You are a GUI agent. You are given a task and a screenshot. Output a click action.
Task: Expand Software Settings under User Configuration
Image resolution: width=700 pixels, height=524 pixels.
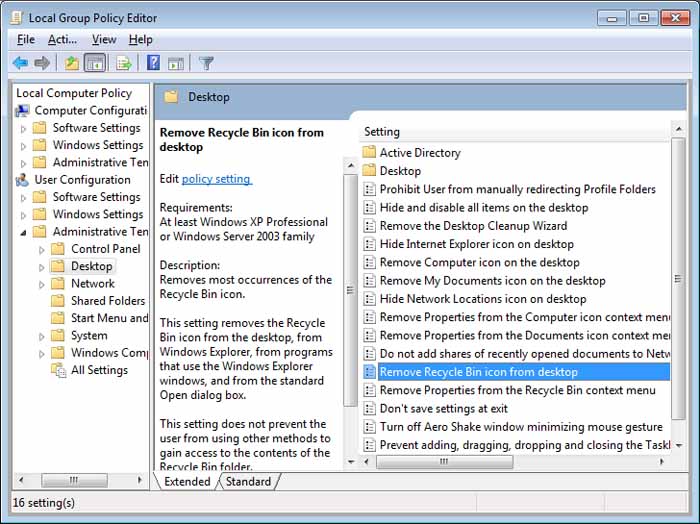coord(24,198)
